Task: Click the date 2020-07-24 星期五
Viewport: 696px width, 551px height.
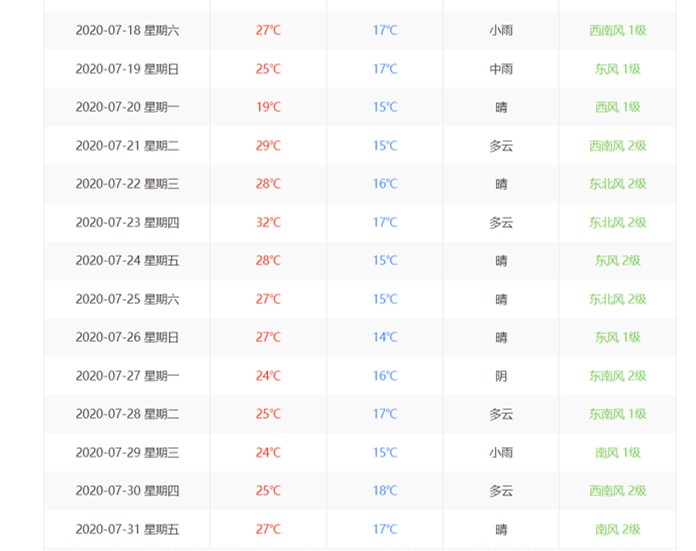Action: click(127, 260)
